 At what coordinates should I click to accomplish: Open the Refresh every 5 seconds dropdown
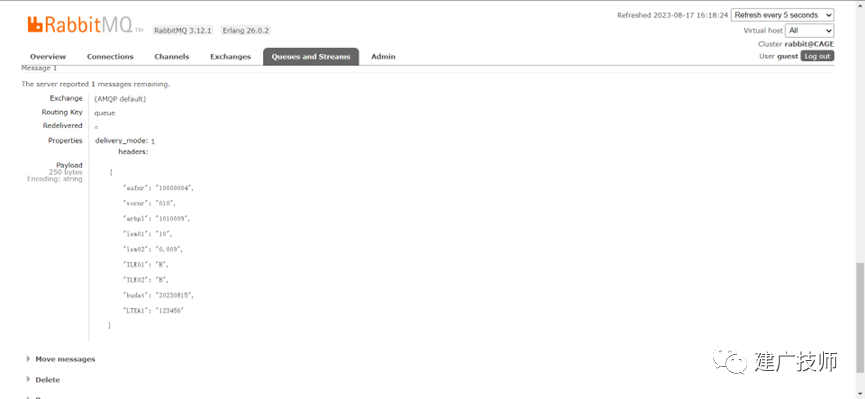point(782,15)
